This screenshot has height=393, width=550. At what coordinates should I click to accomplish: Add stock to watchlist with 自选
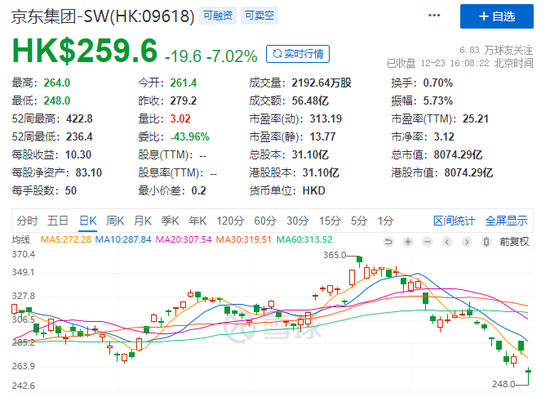[497, 16]
